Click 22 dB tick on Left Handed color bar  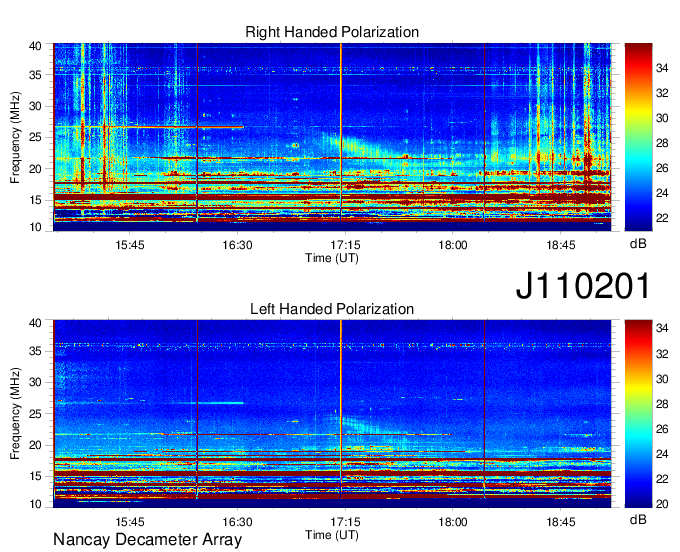pos(662,479)
